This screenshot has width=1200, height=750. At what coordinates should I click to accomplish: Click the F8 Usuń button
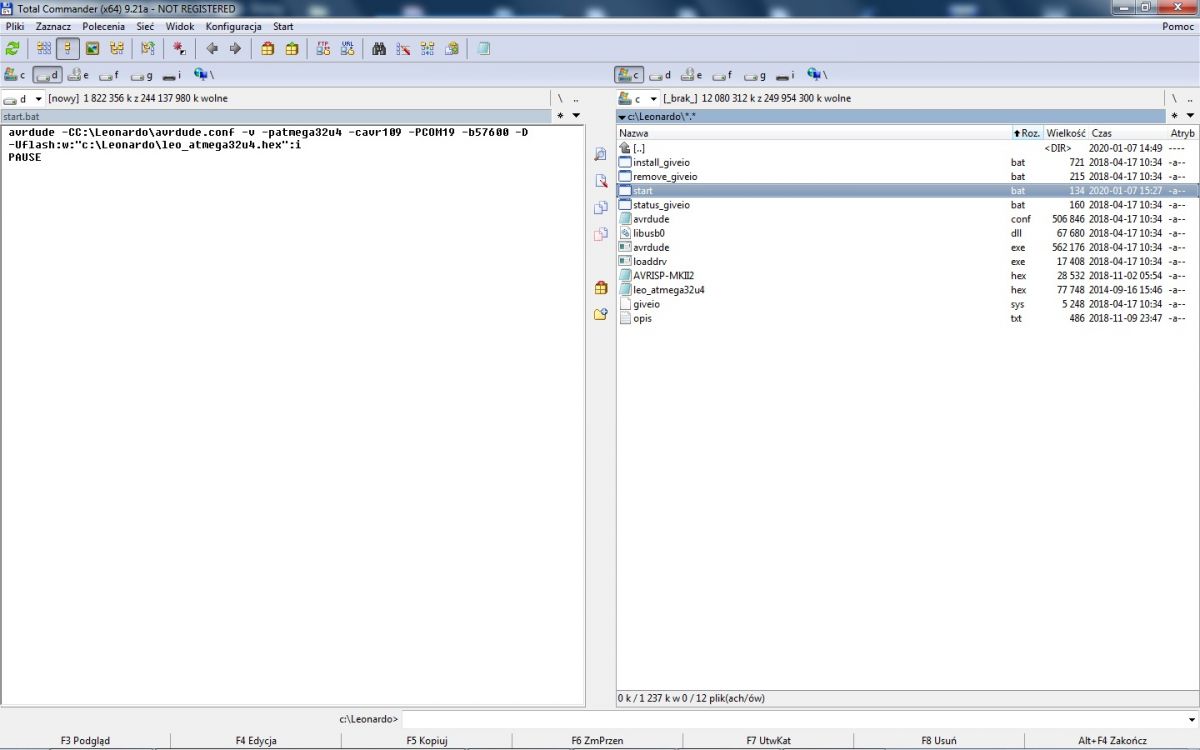tap(939, 741)
